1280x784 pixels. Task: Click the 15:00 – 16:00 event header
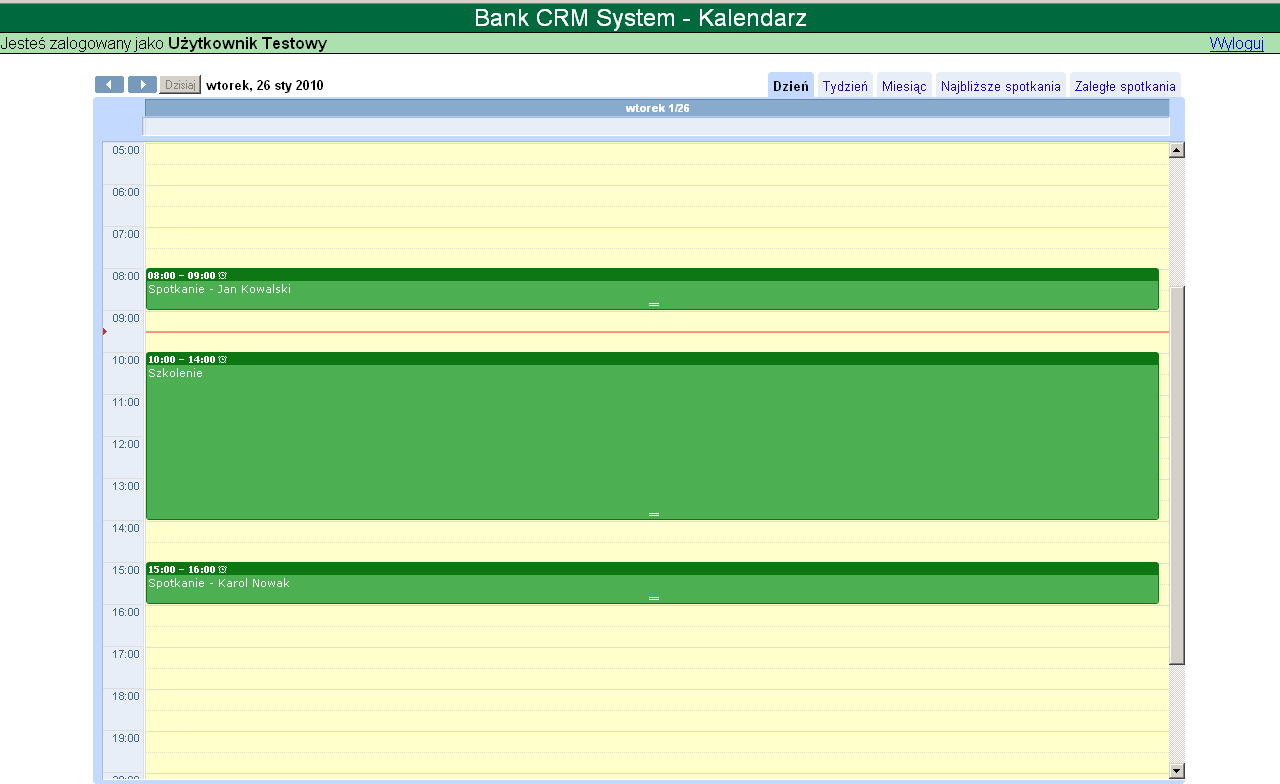coord(652,569)
